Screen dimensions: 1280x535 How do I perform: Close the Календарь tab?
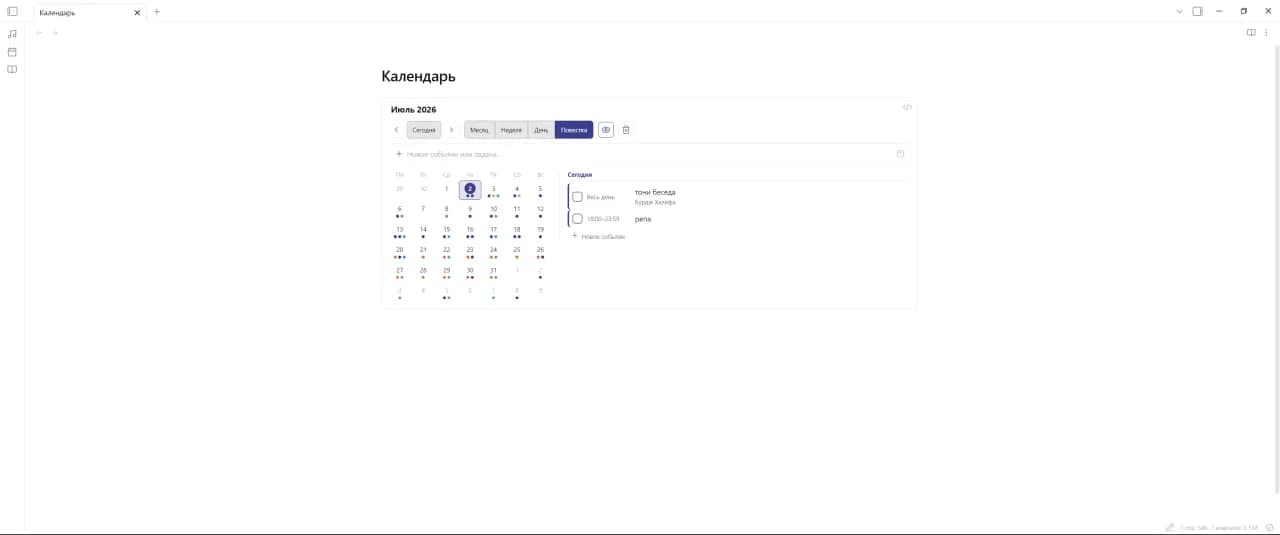[x=137, y=12]
